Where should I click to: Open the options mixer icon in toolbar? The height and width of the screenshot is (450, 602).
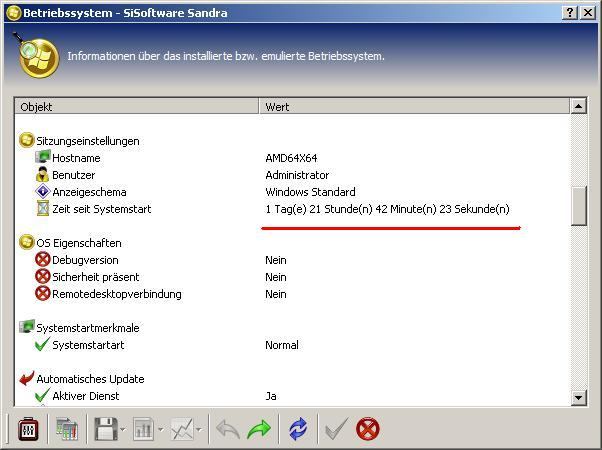(x=28, y=429)
